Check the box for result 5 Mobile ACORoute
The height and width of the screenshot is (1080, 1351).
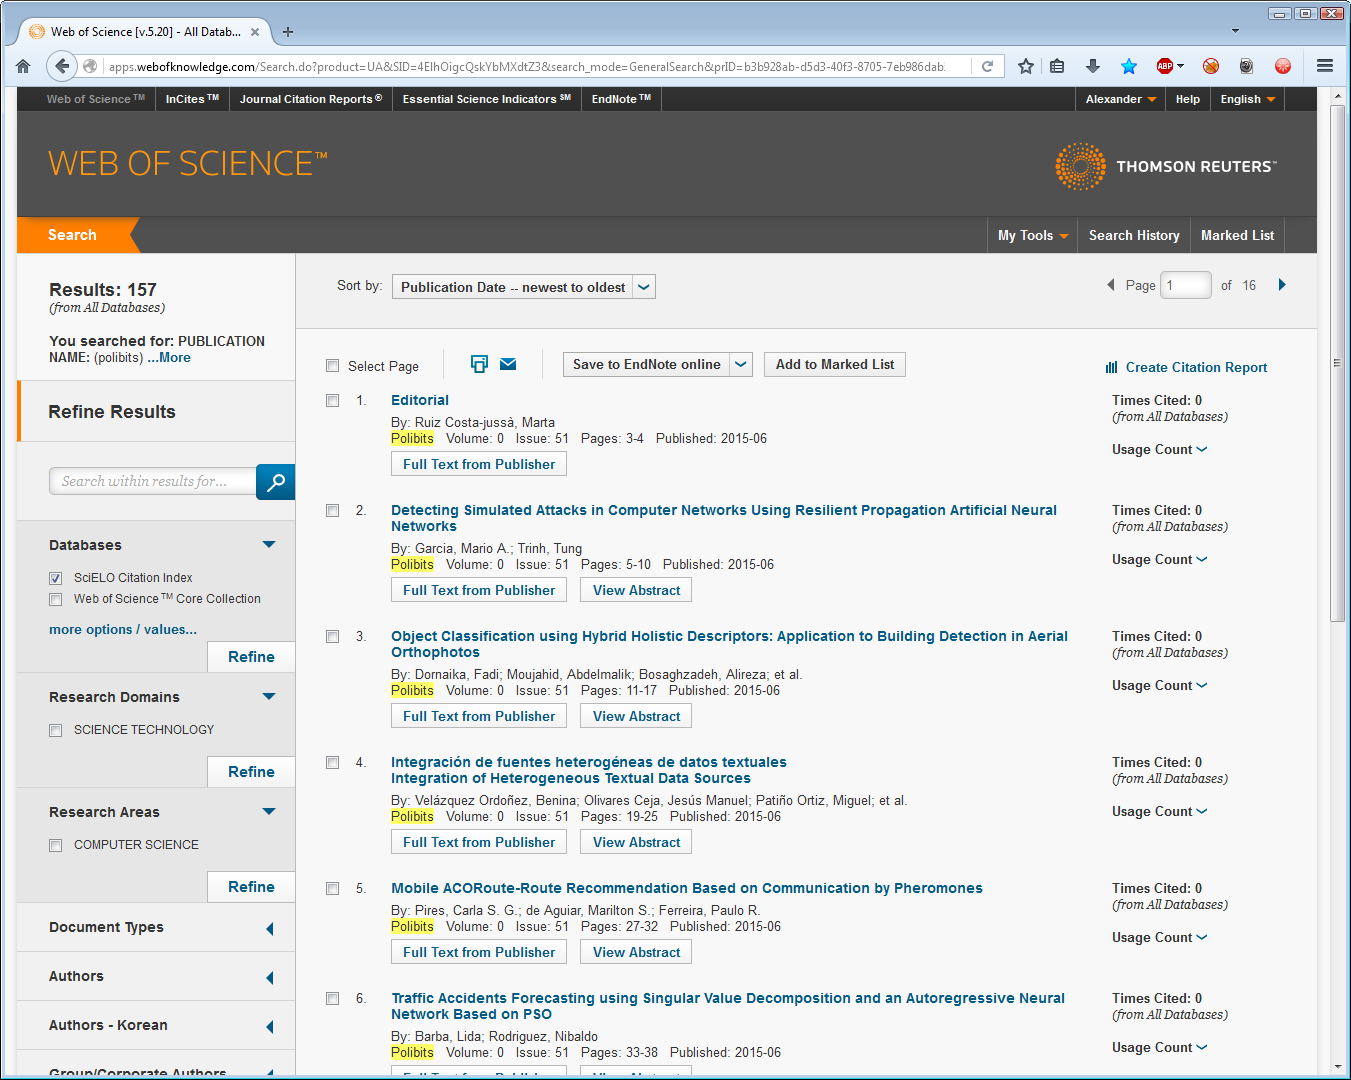click(x=333, y=888)
